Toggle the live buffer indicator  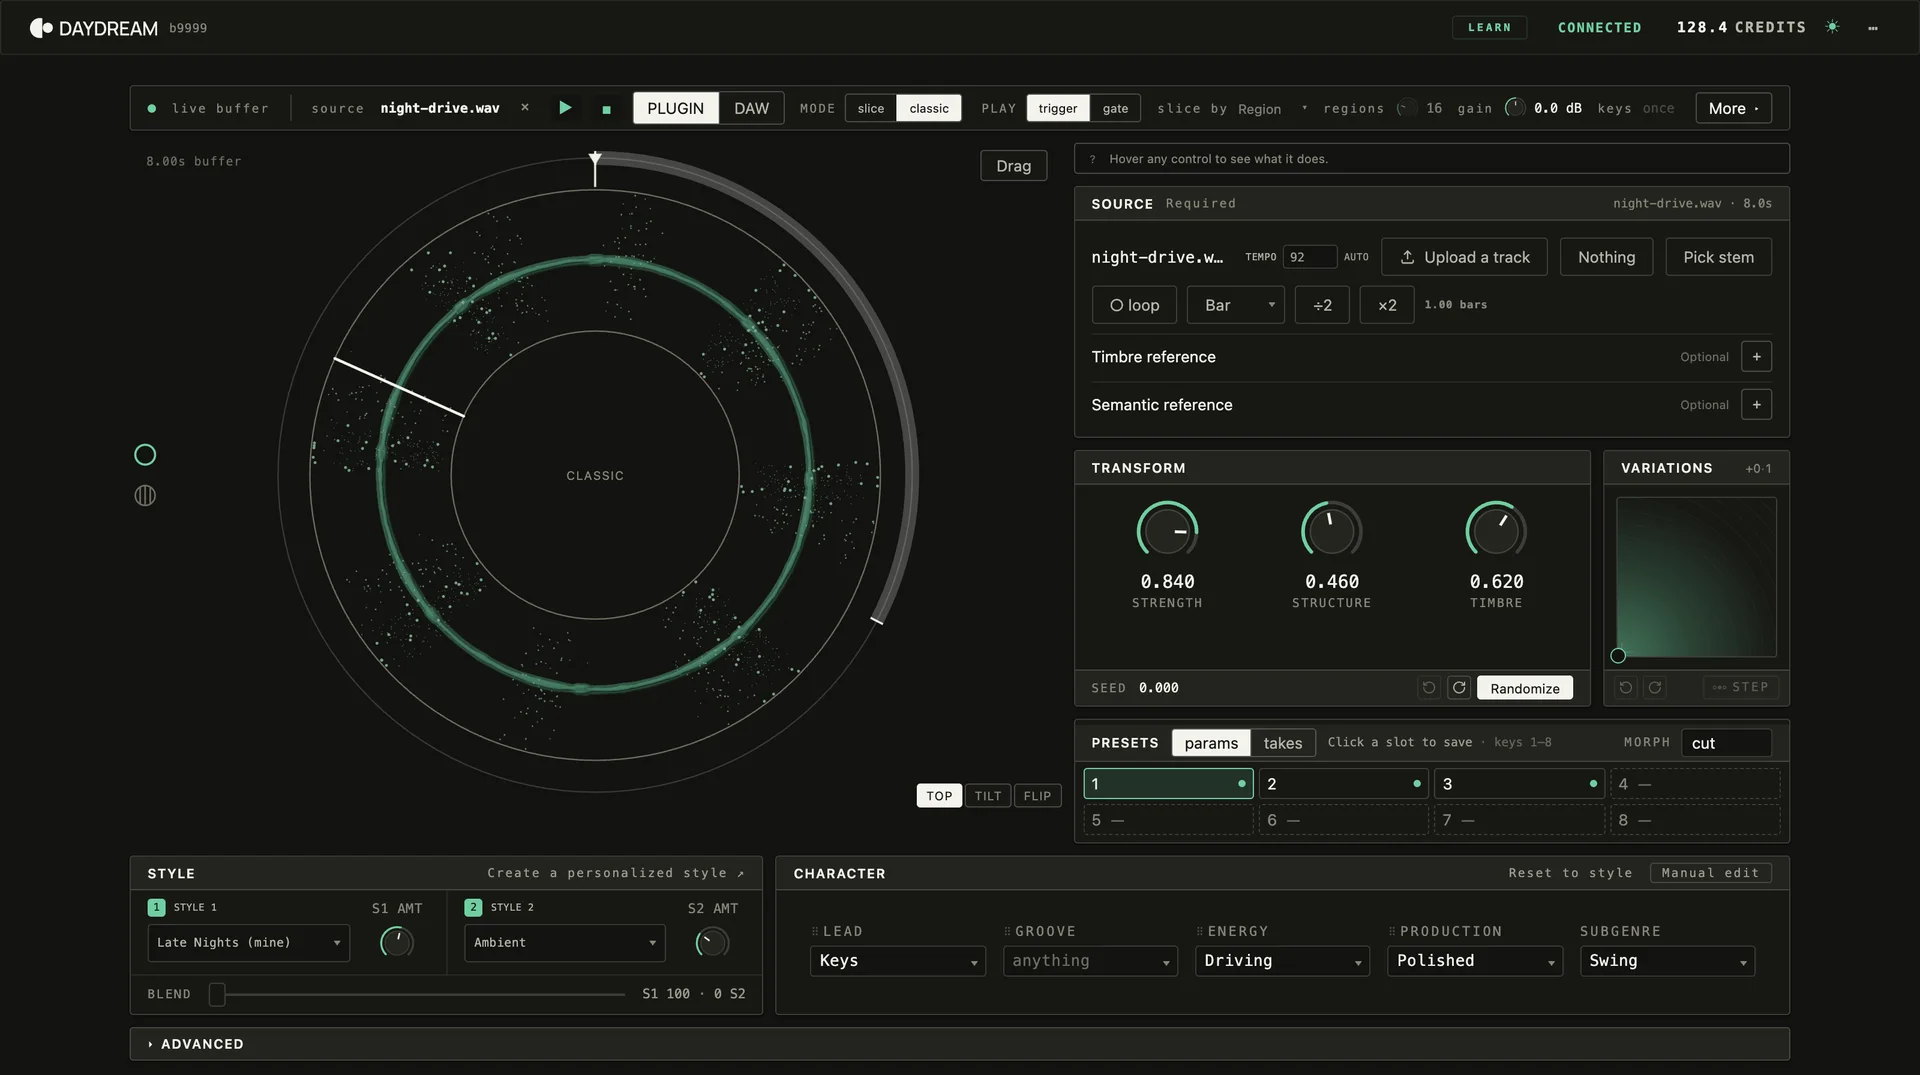tap(152, 108)
